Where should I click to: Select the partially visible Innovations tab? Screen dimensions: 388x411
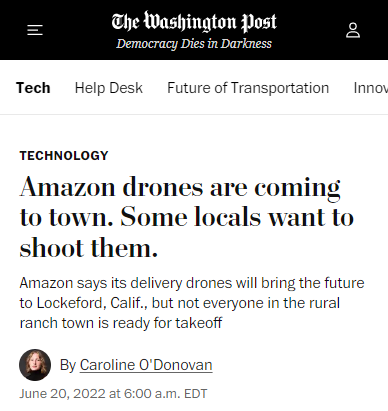pyautogui.click(x=371, y=88)
